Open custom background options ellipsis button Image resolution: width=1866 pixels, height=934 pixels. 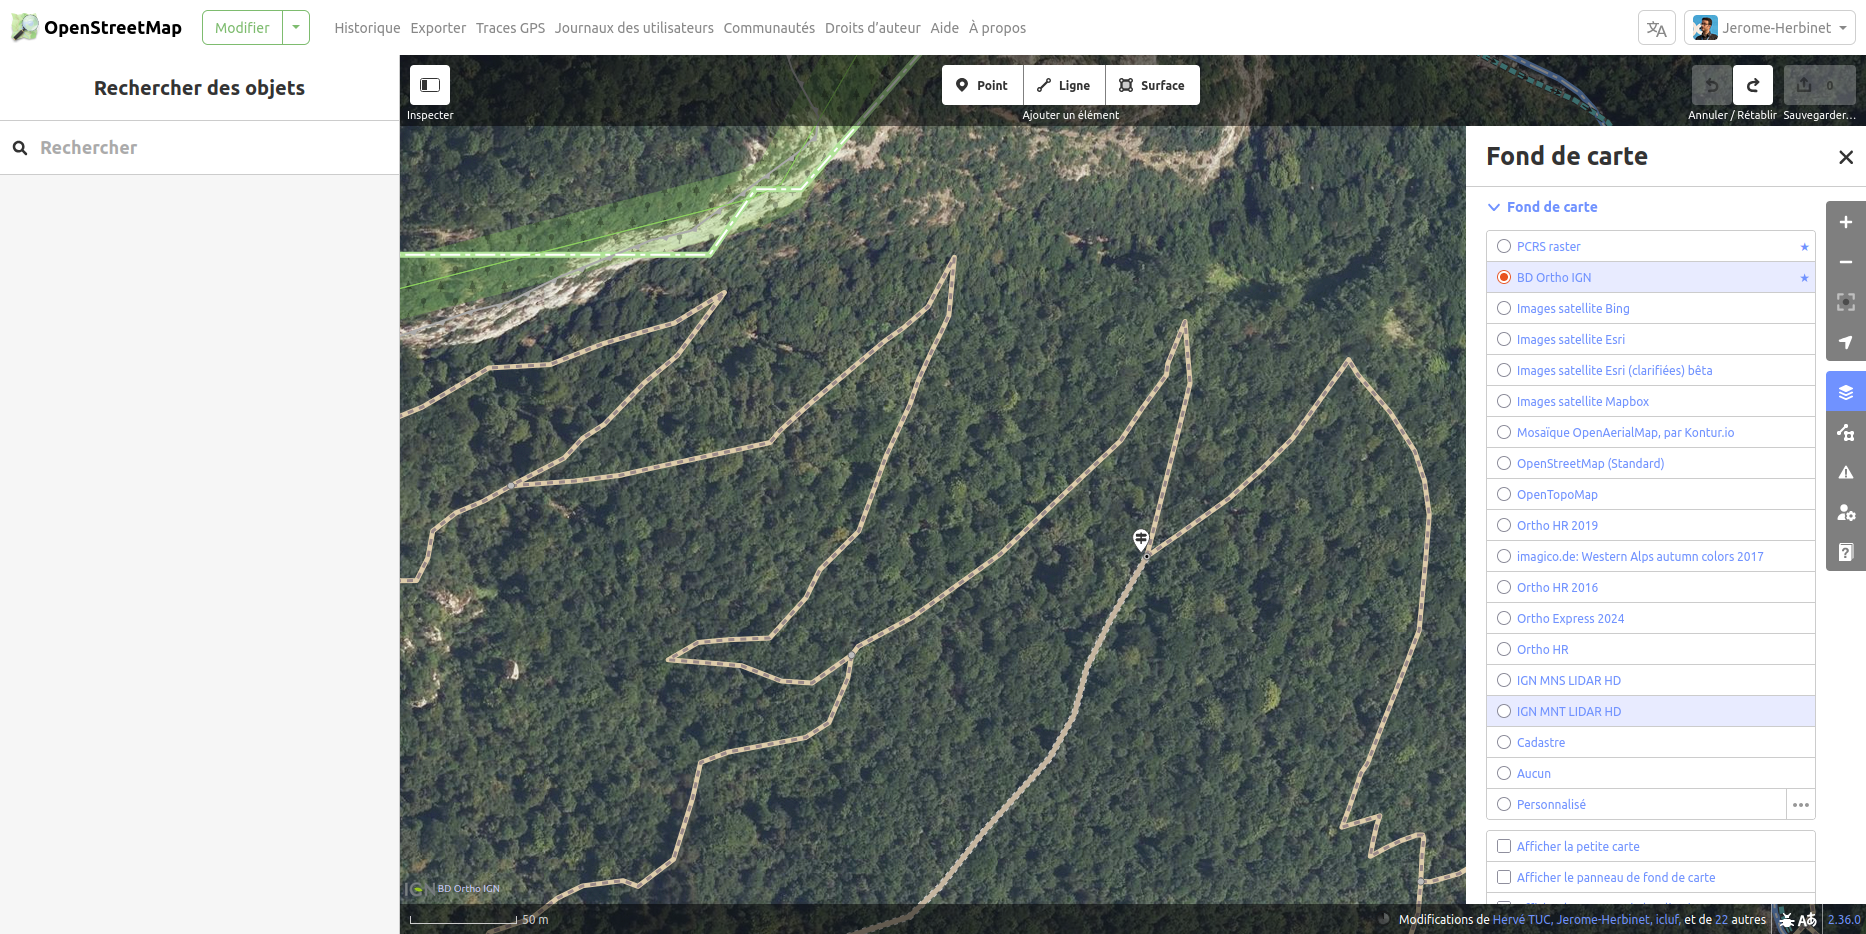click(1801, 804)
